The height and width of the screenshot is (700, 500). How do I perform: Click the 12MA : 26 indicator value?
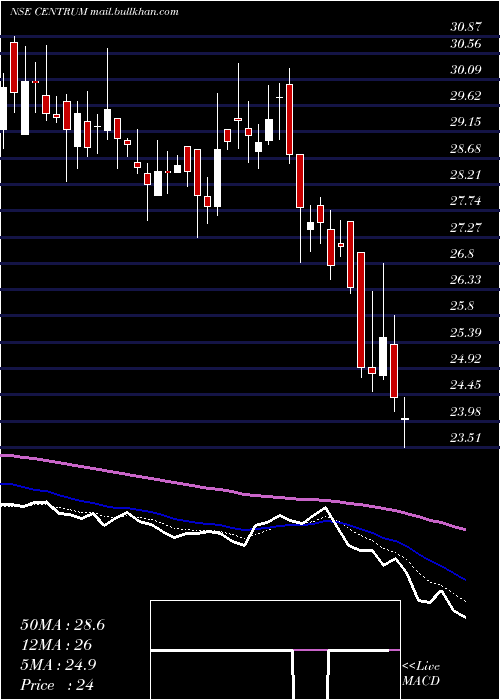(x=55, y=645)
